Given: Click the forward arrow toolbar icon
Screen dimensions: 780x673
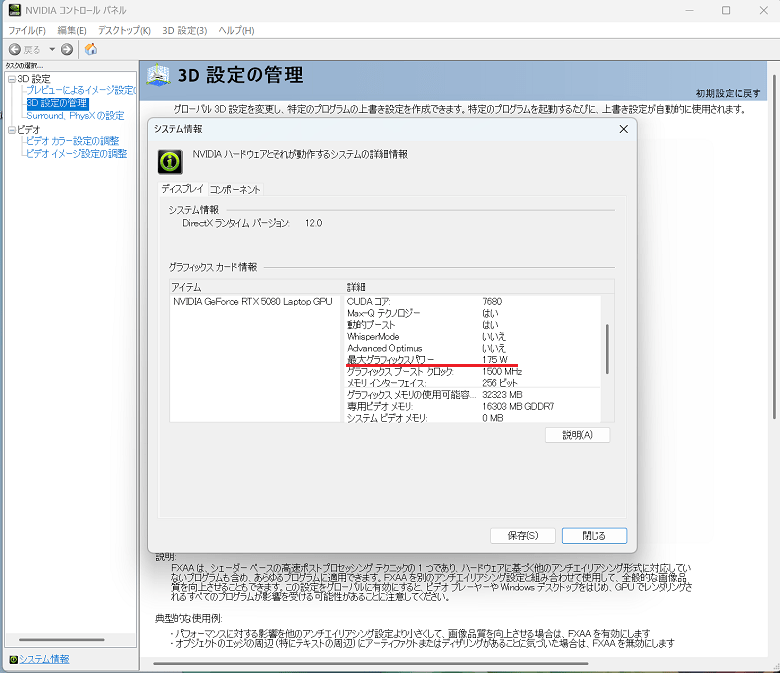Looking at the screenshot, I should point(67,49).
